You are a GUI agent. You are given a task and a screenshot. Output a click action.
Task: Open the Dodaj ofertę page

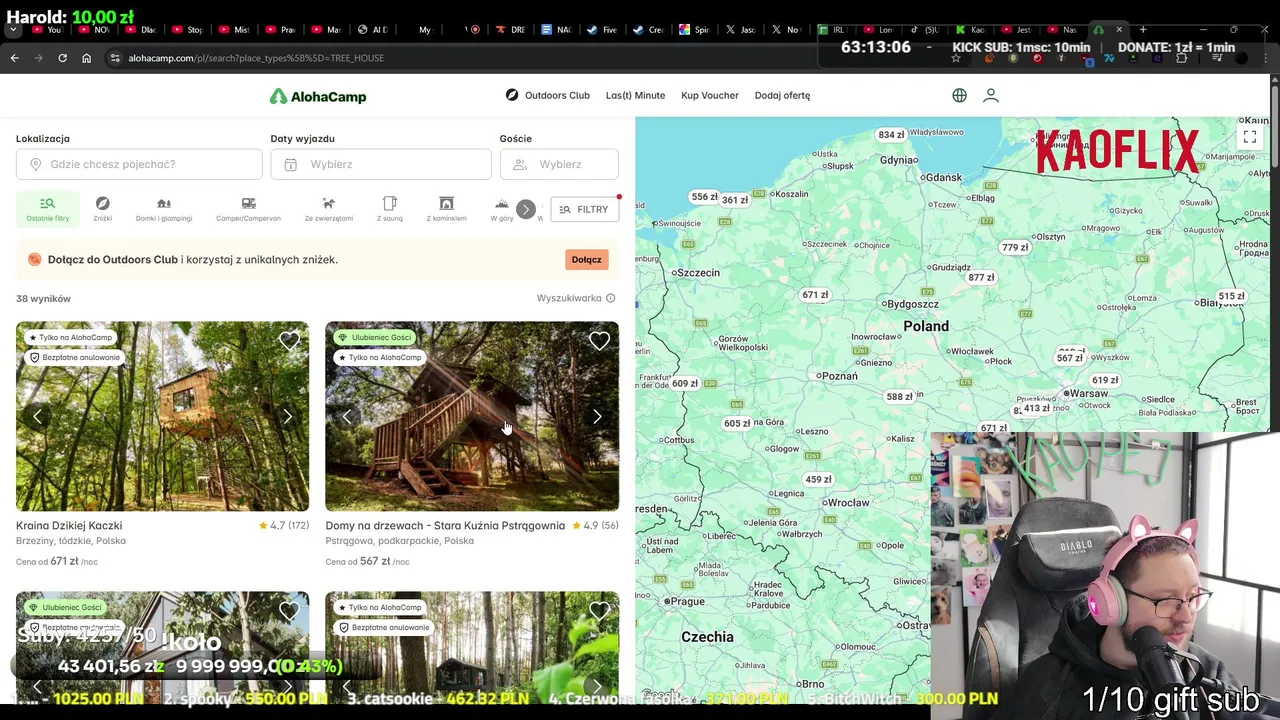(x=782, y=95)
